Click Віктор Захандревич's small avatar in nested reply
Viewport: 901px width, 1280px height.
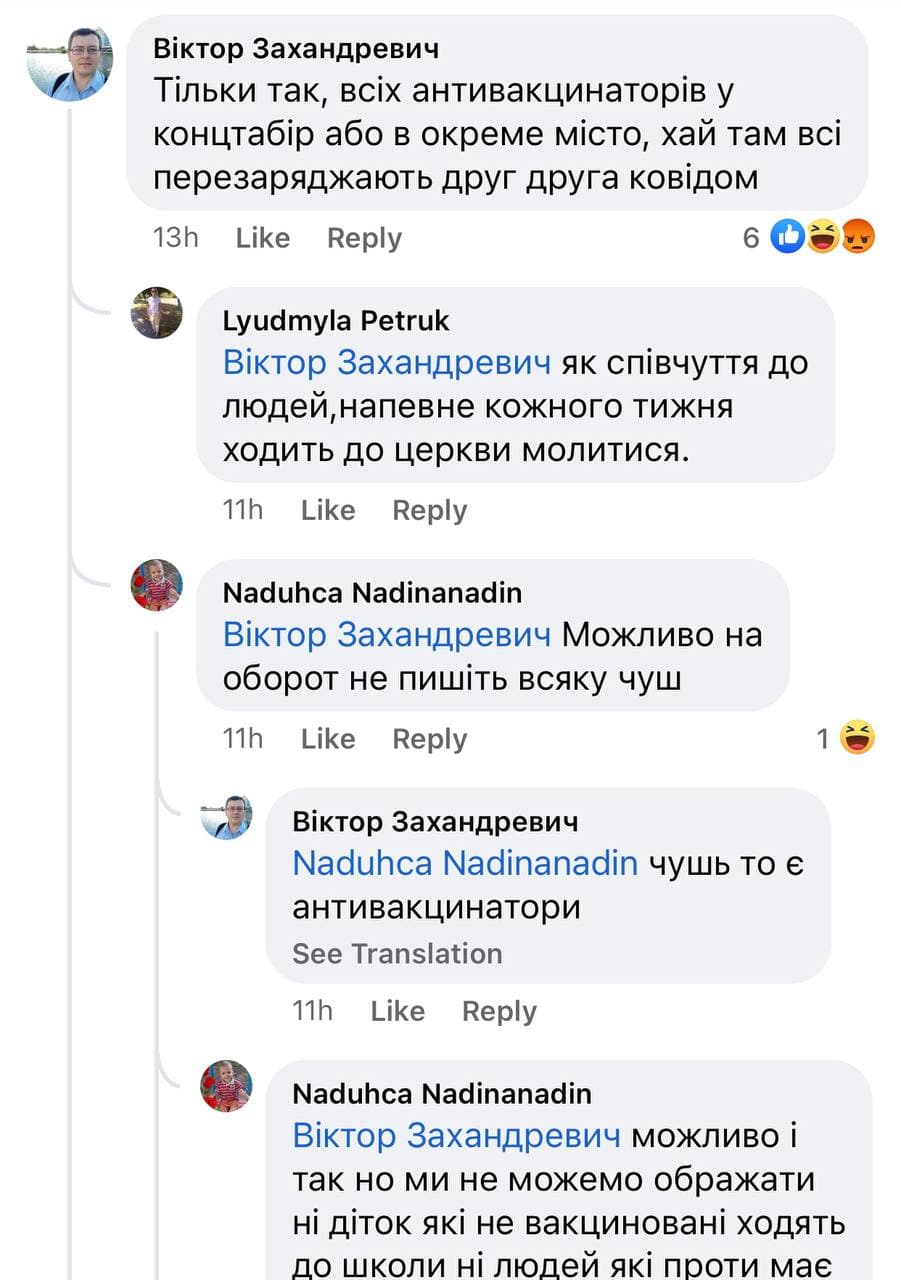pyautogui.click(x=227, y=817)
